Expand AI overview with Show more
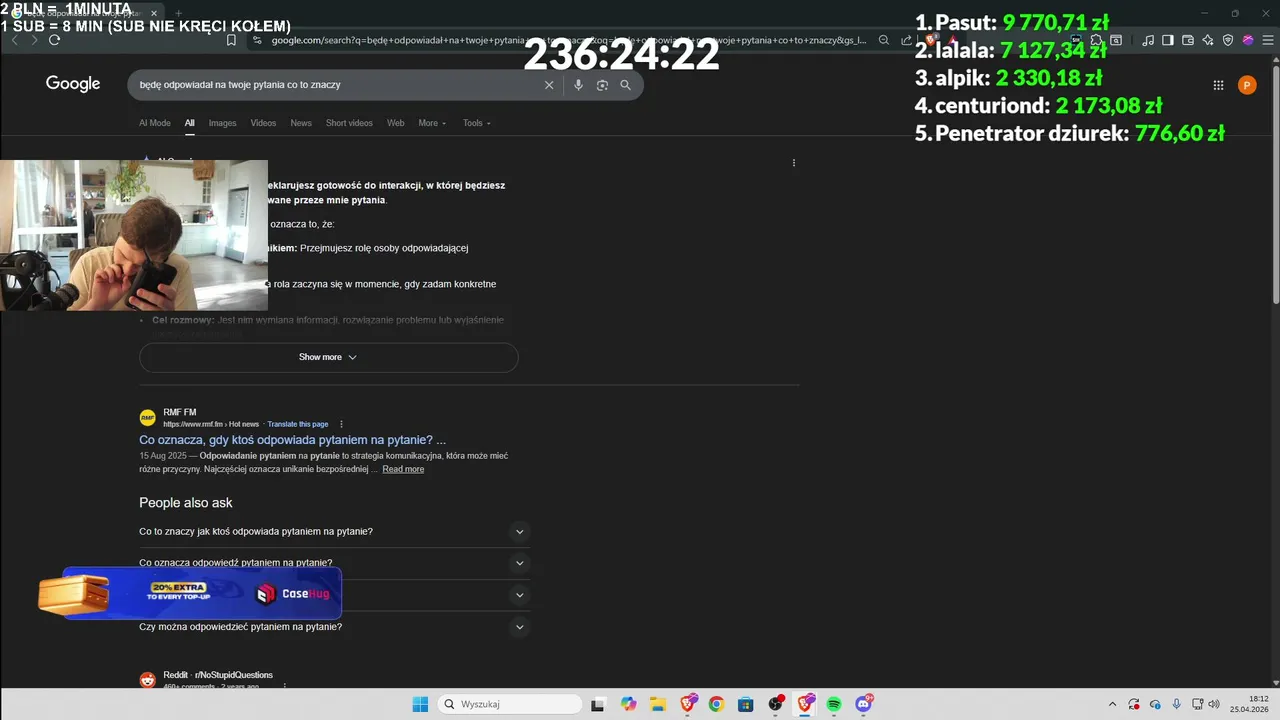The image size is (1280, 720). (x=328, y=357)
